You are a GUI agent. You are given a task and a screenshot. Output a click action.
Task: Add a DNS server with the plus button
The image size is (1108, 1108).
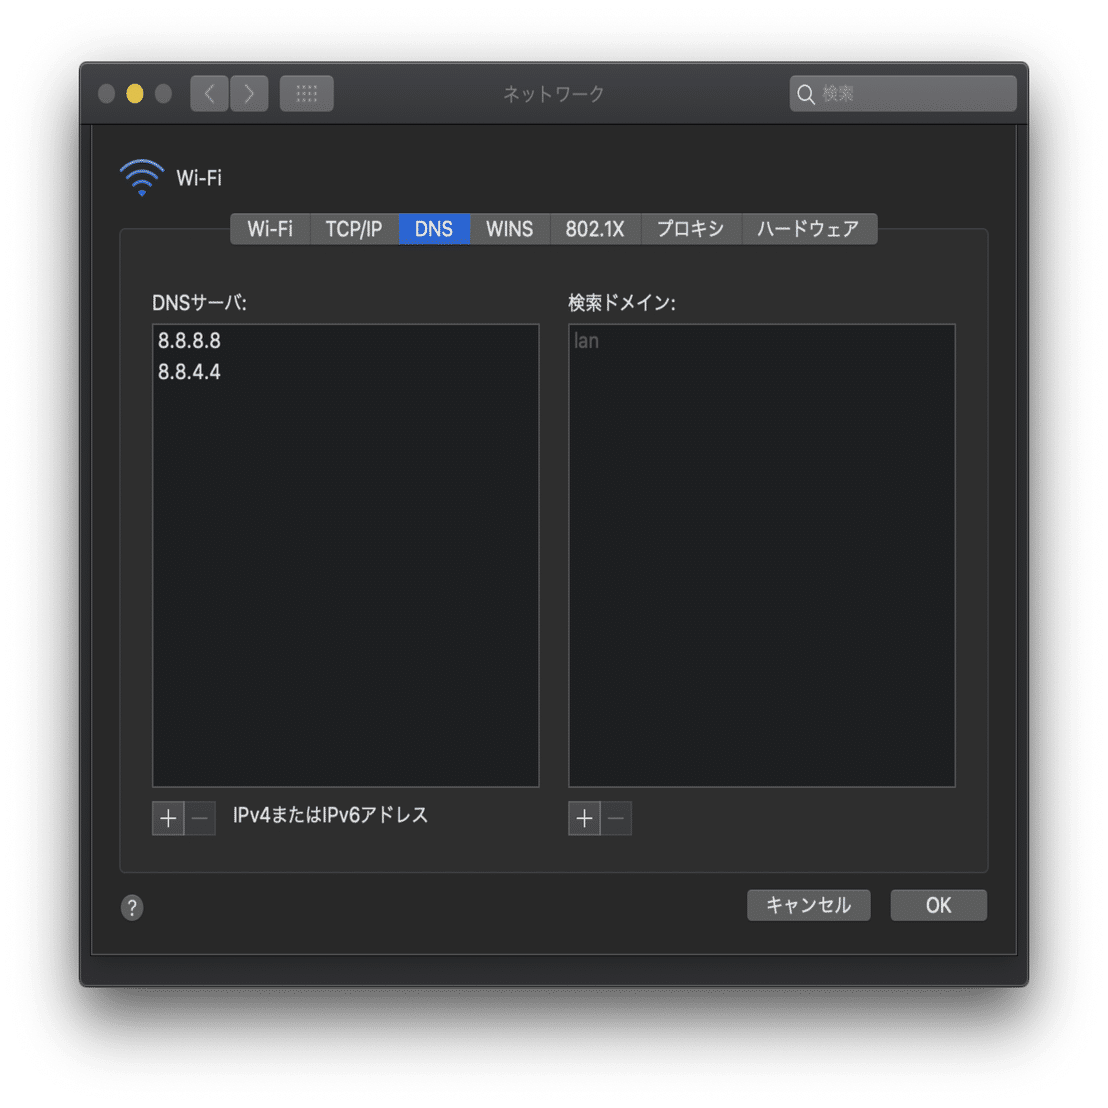(168, 817)
